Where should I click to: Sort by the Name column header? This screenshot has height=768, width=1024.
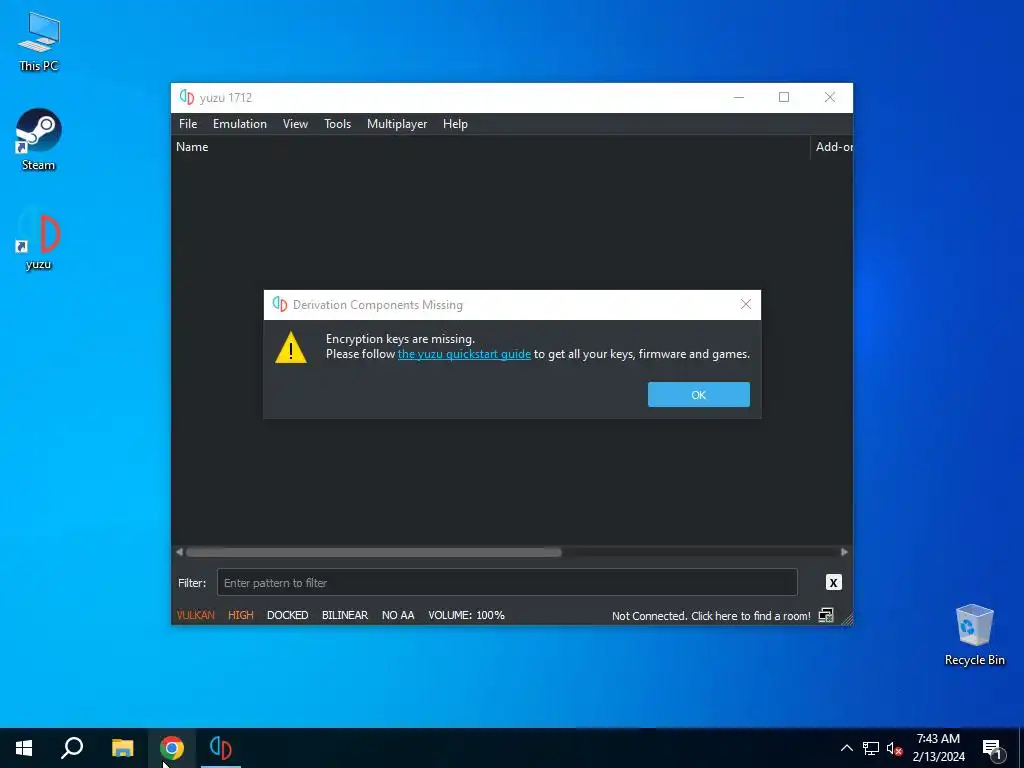(490, 147)
